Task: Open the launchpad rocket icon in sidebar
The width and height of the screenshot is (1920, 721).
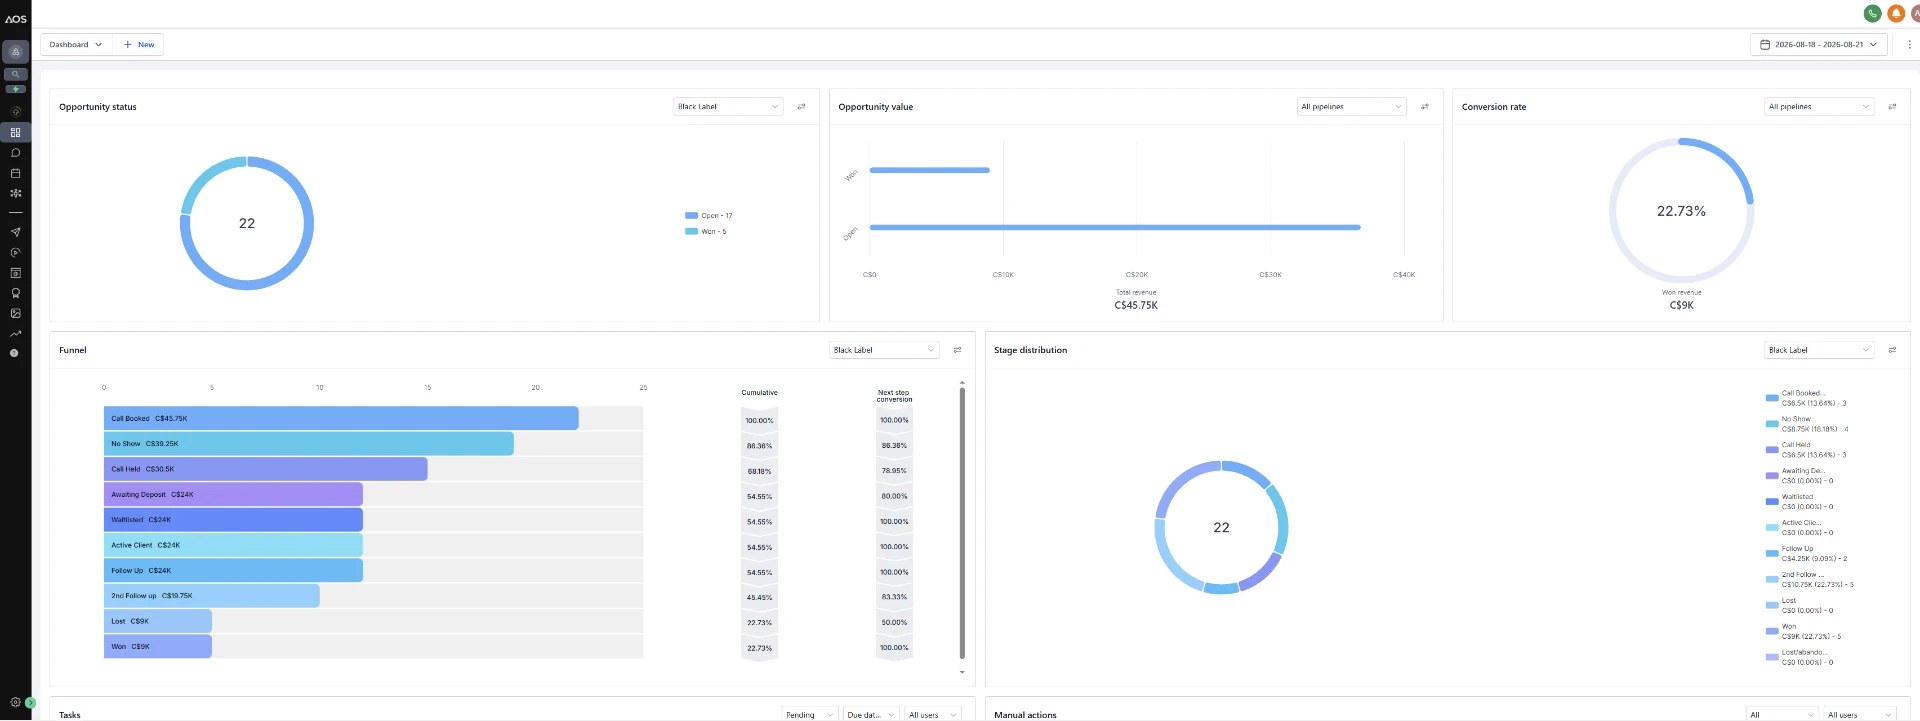Action: (15, 111)
